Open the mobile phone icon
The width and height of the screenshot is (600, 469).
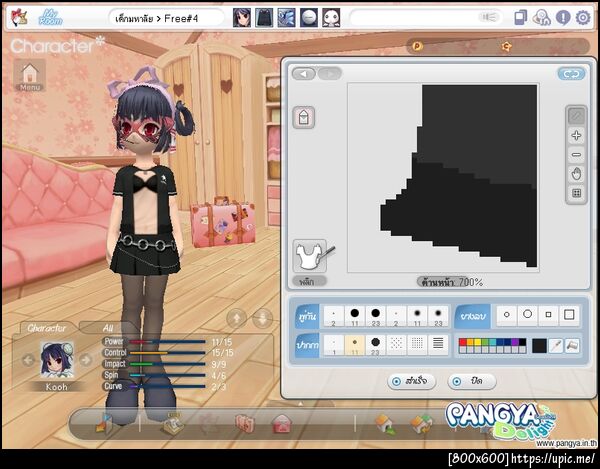click(x=520, y=18)
